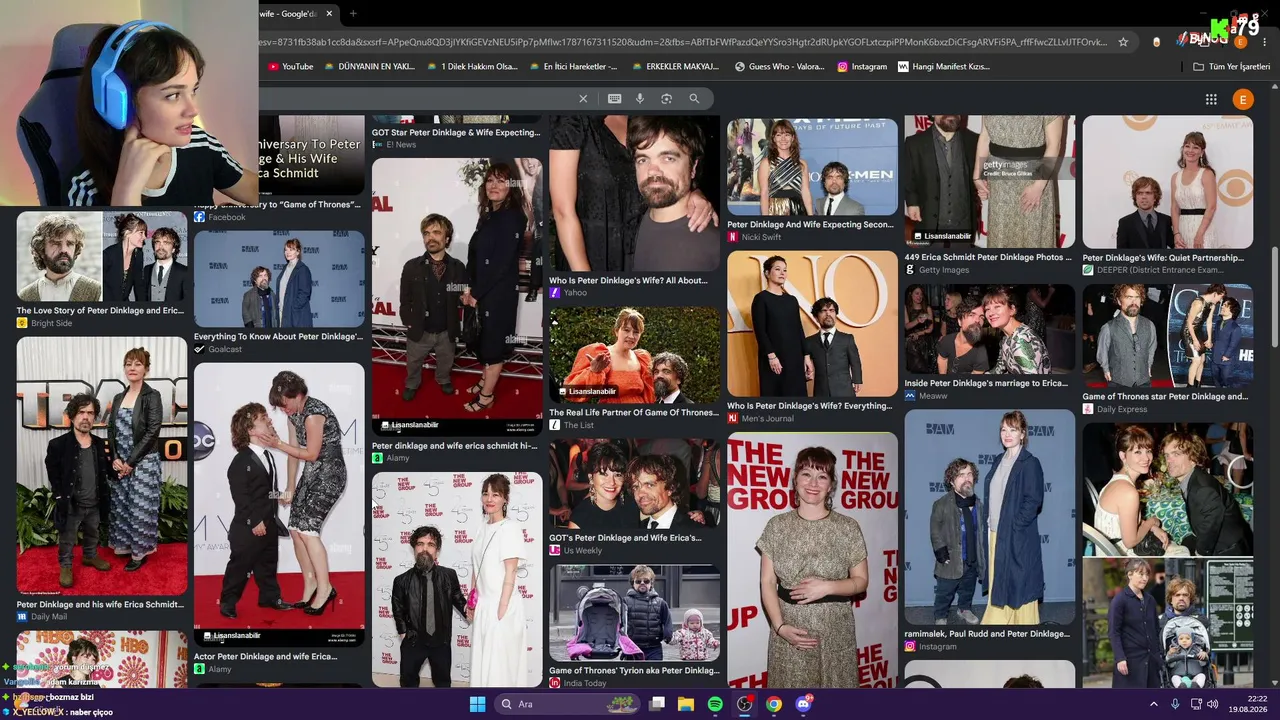Open the 'ERKEKLER MAKYAJ...' bookmark

point(674,67)
